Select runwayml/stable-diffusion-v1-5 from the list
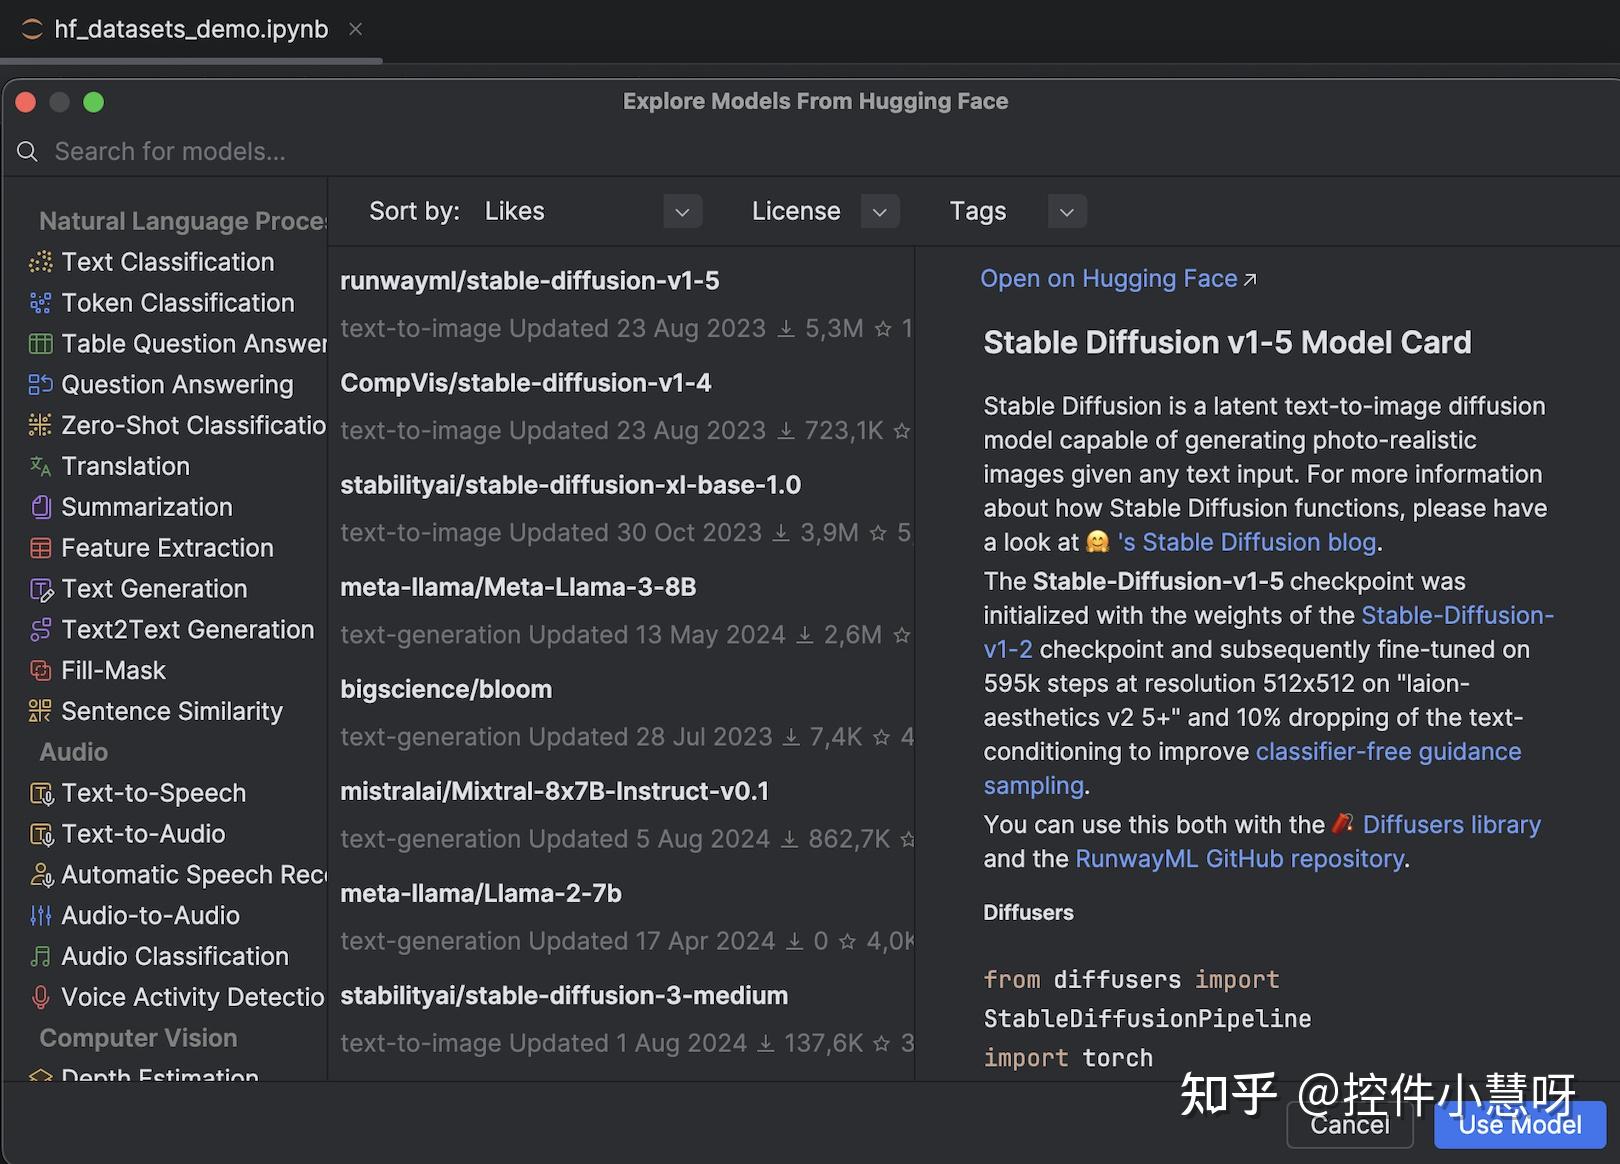The image size is (1620, 1164). click(530, 281)
